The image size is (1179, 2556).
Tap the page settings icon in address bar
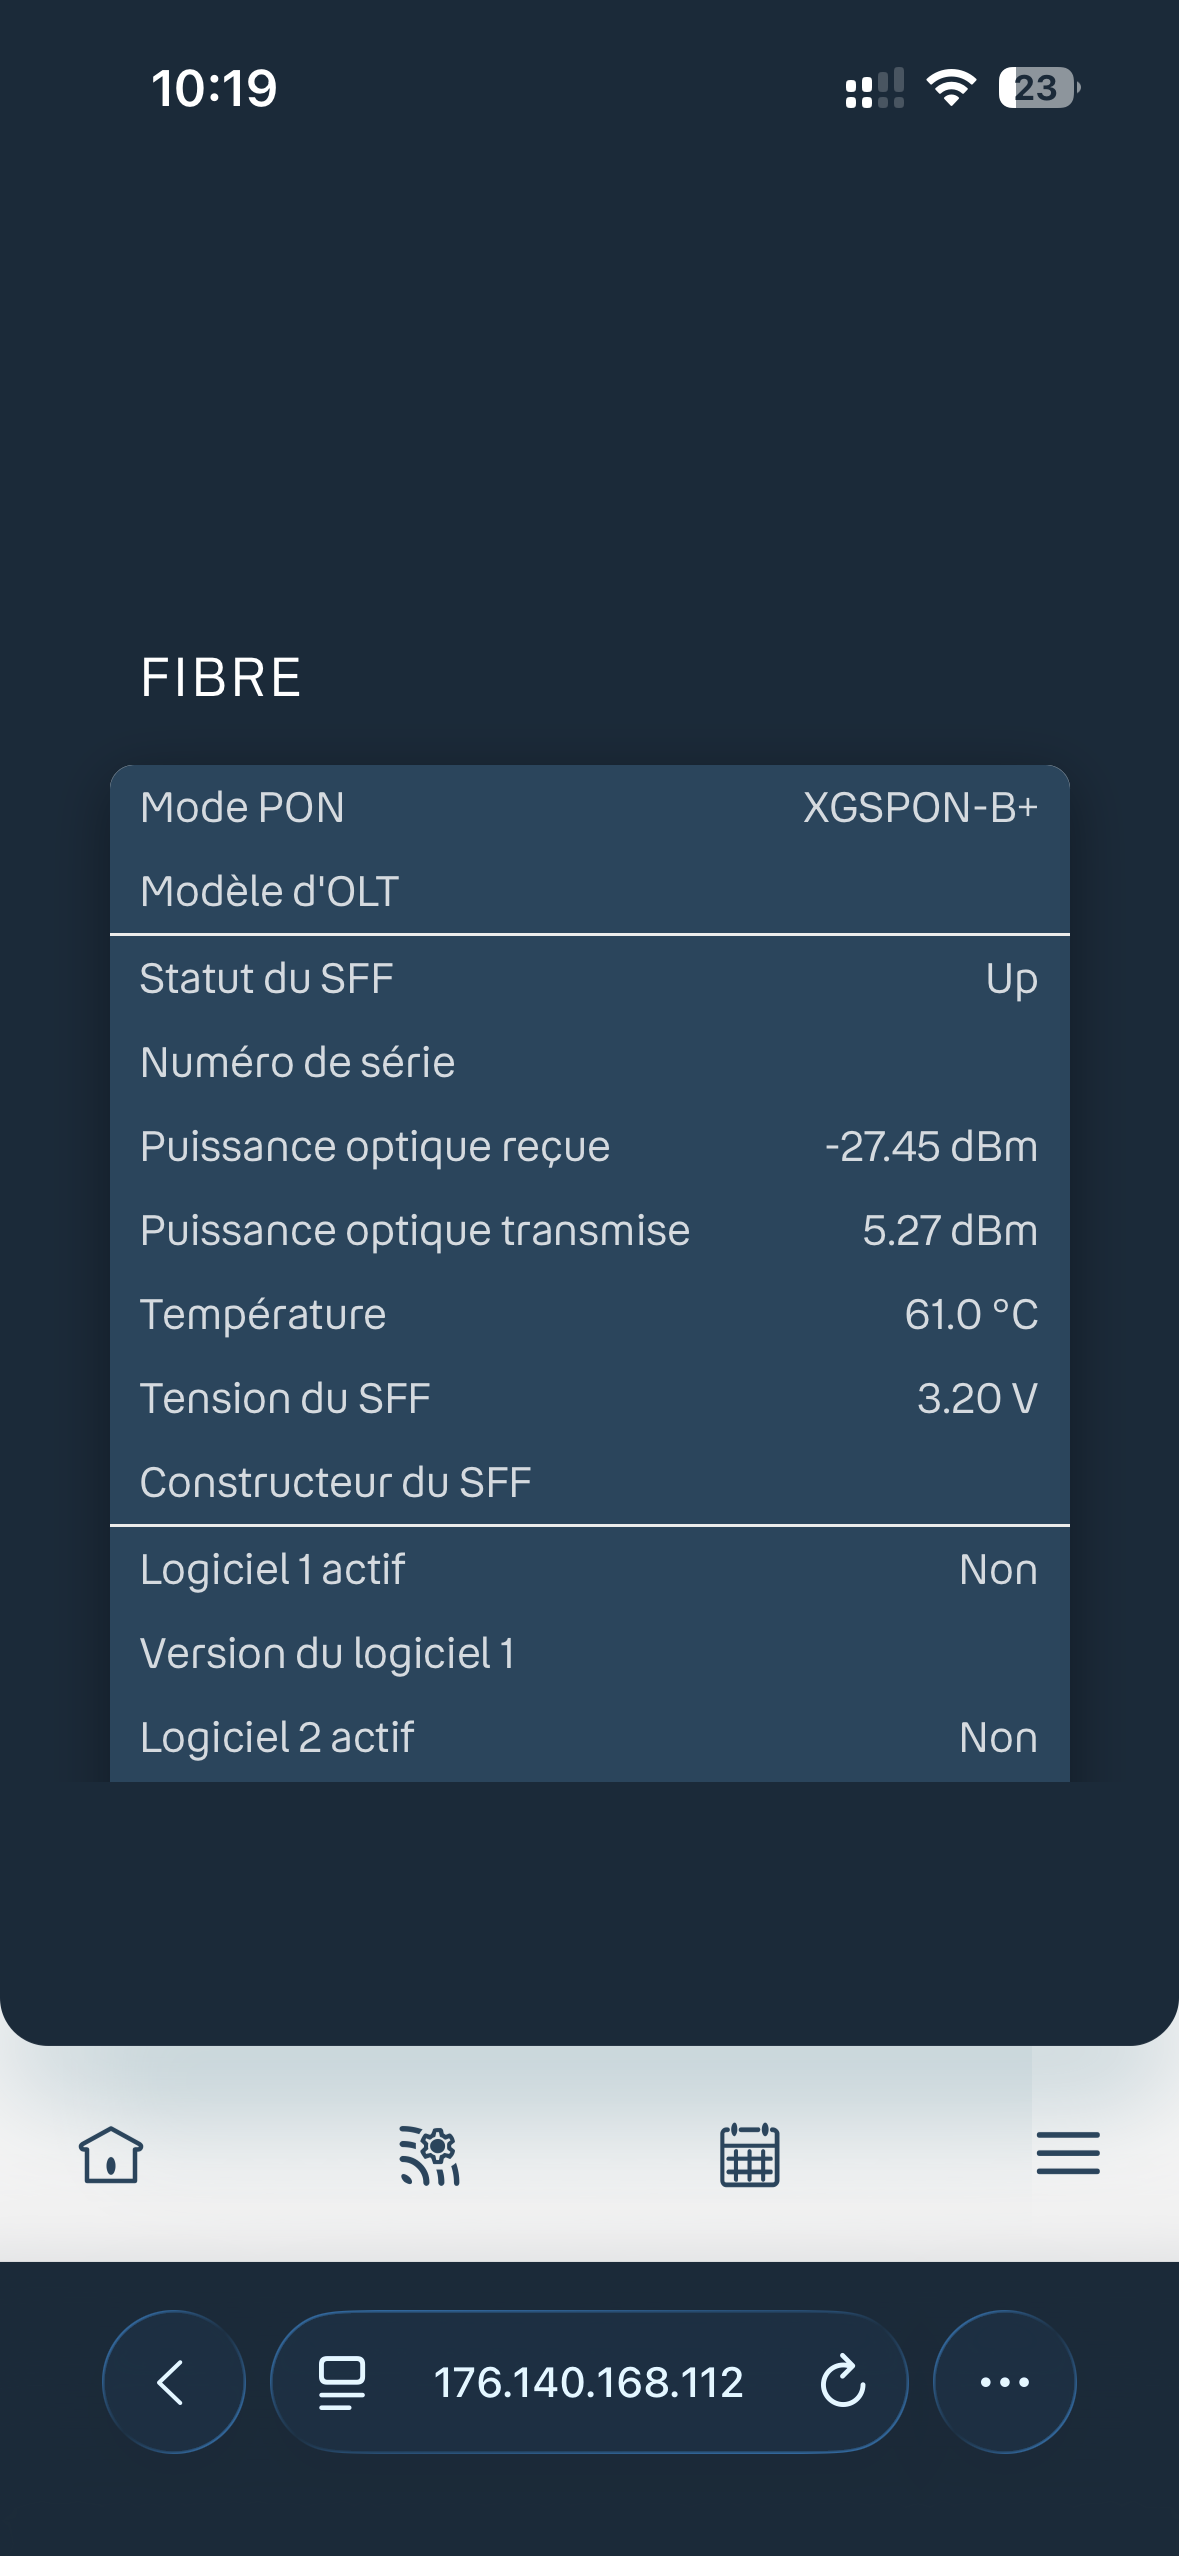tap(341, 2382)
